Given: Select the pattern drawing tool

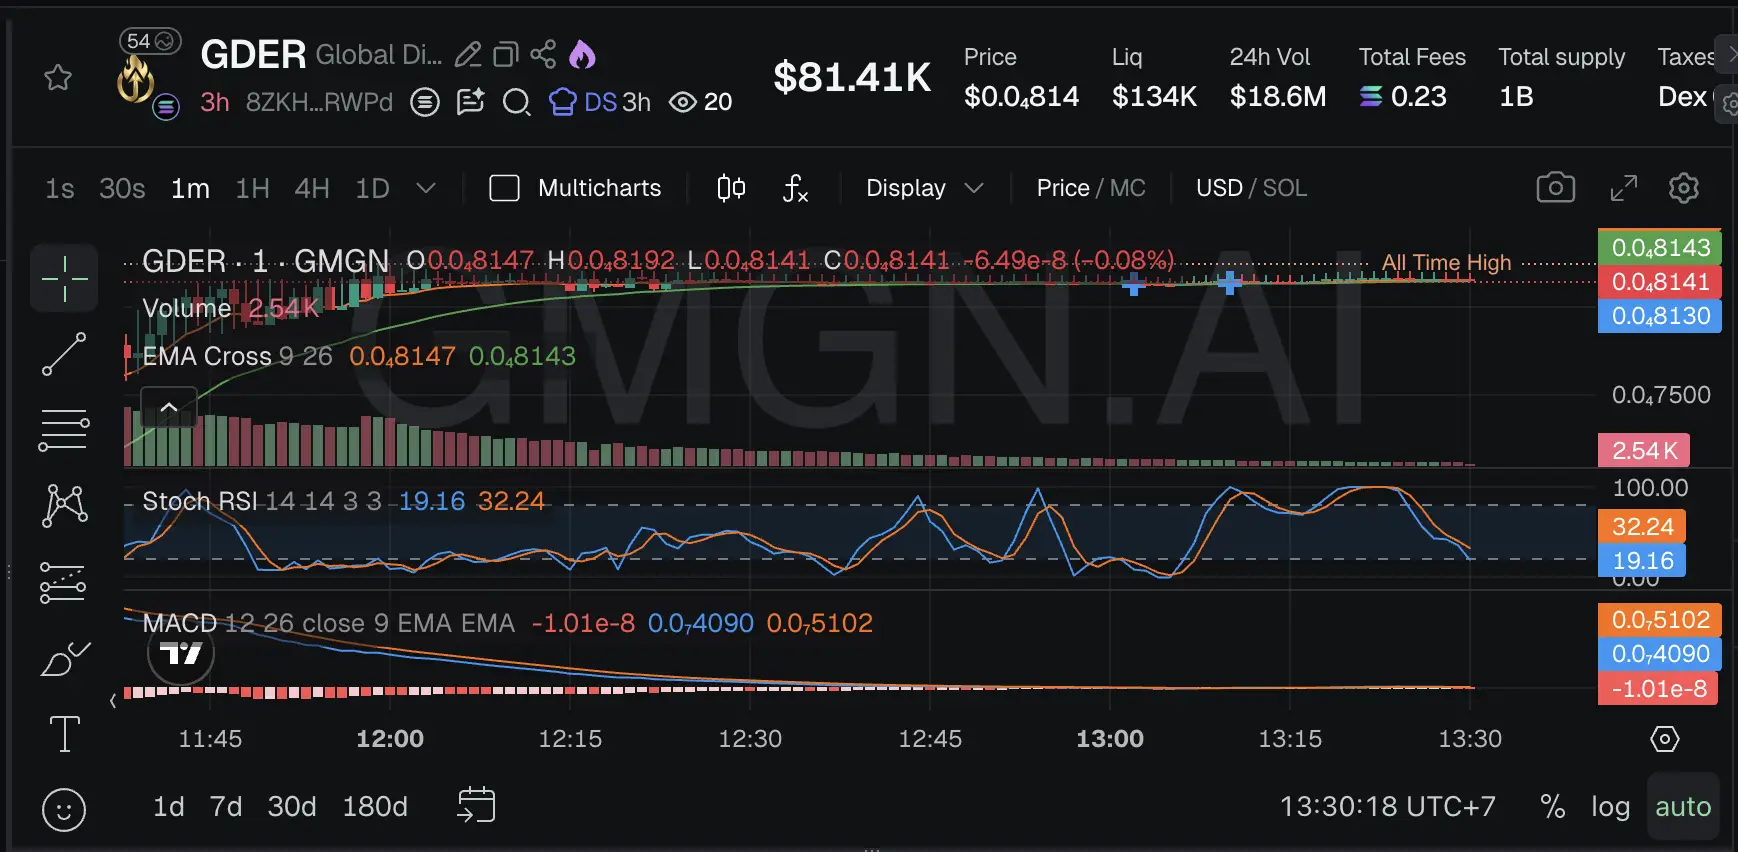Looking at the screenshot, I should click(65, 505).
